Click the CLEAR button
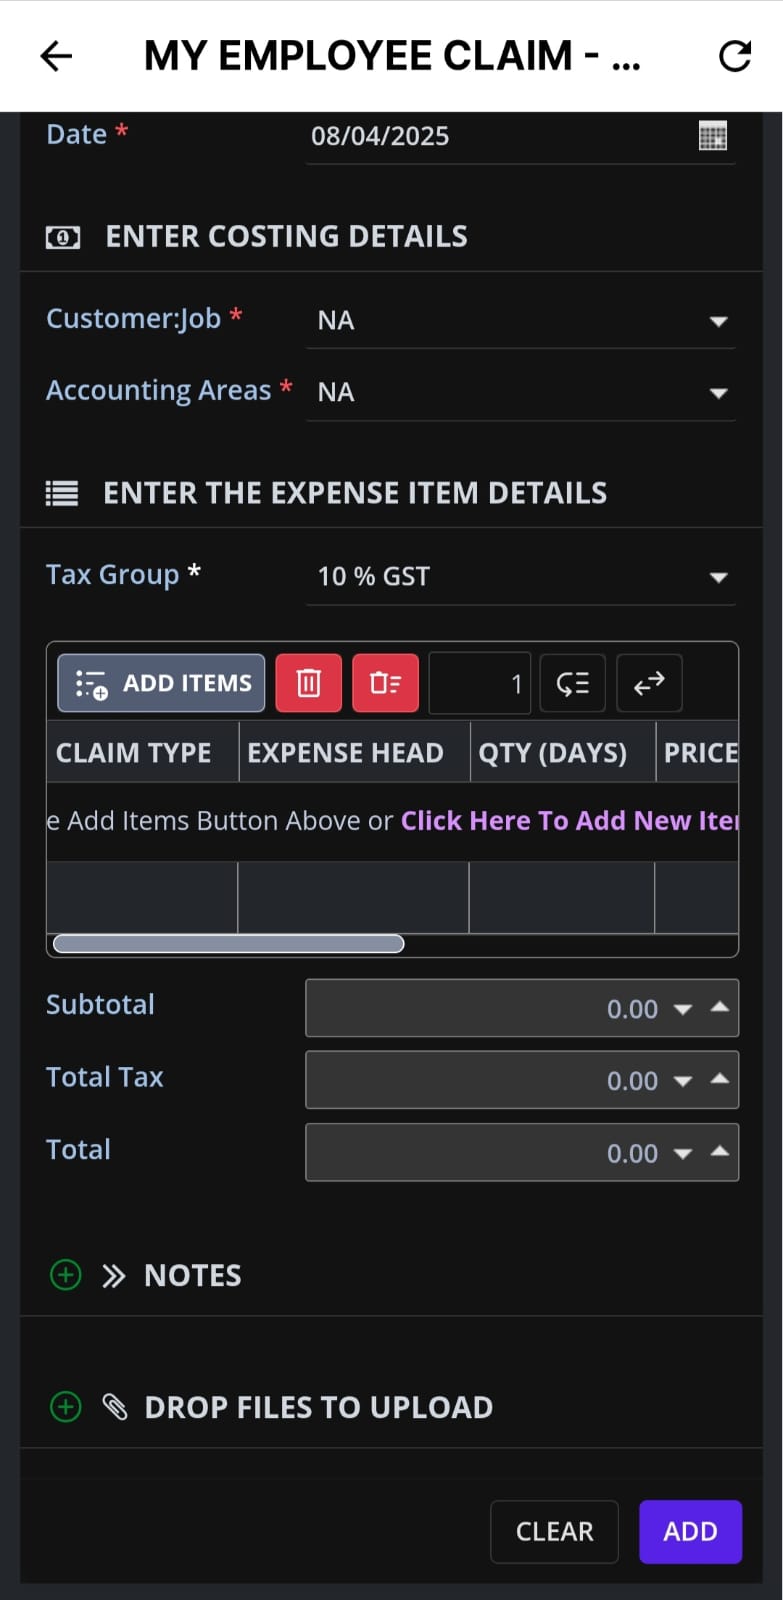The width and height of the screenshot is (783, 1600). point(554,1531)
